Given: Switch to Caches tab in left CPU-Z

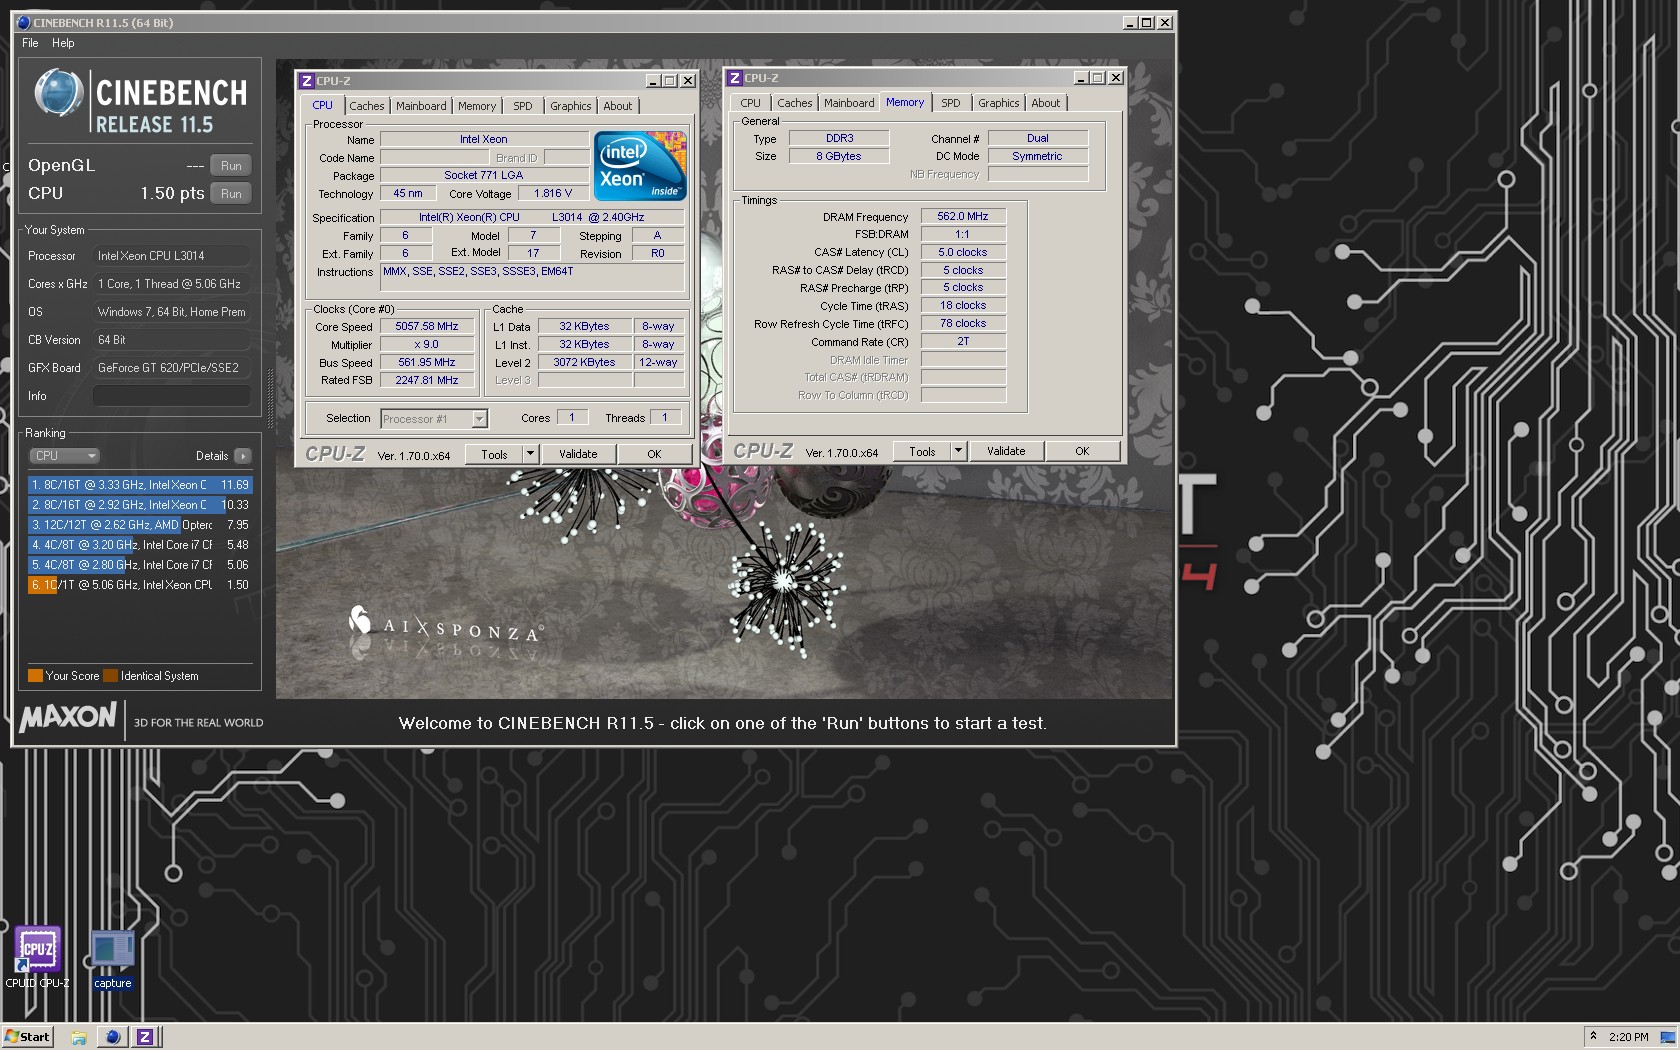Looking at the screenshot, I should tap(366, 106).
